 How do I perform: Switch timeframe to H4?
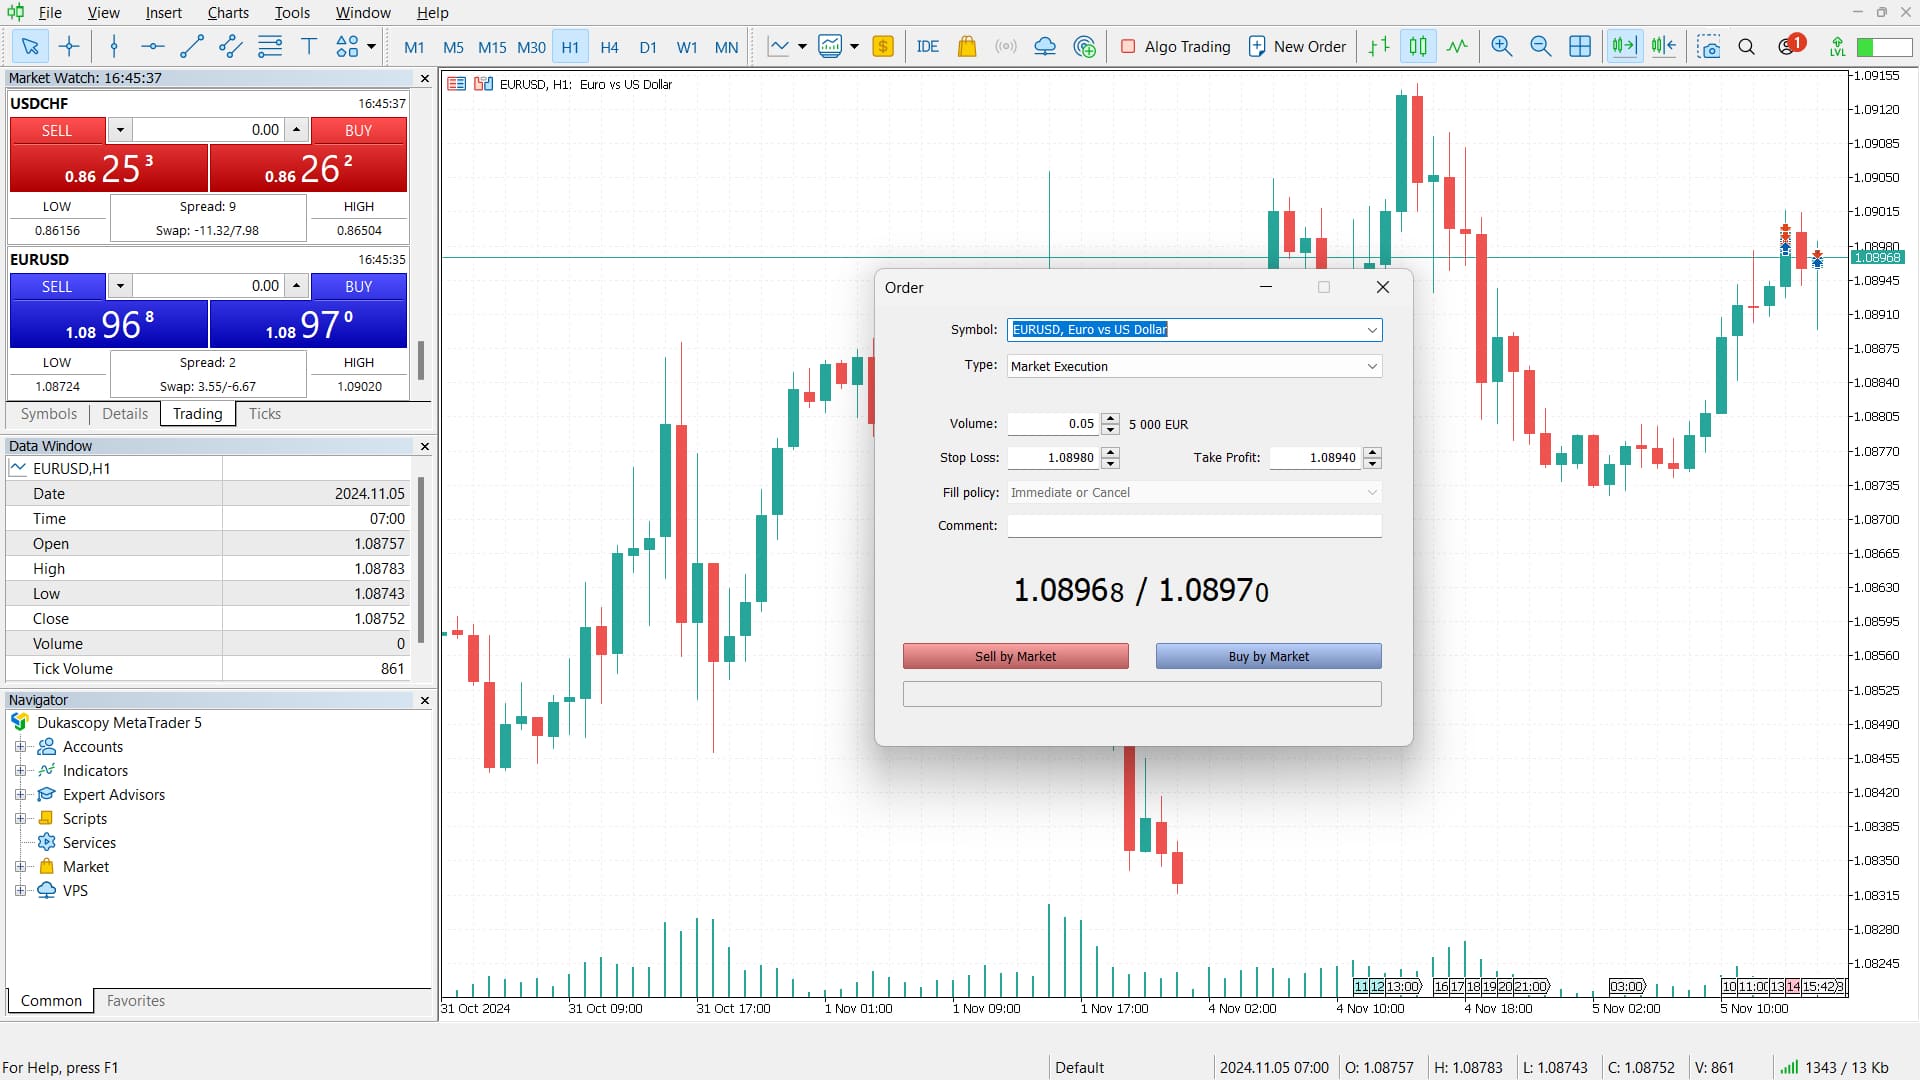pos(609,47)
